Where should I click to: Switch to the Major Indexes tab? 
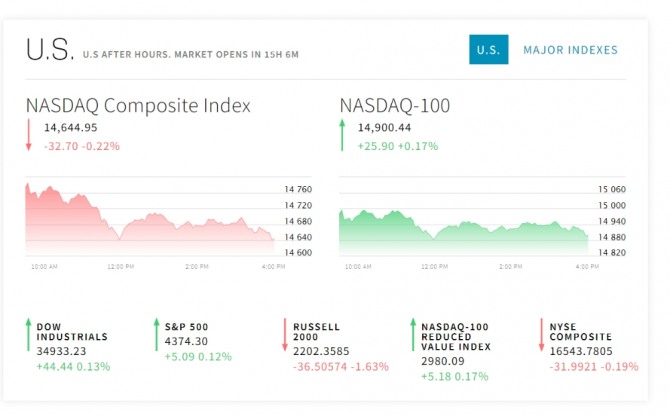click(x=570, y=50)
